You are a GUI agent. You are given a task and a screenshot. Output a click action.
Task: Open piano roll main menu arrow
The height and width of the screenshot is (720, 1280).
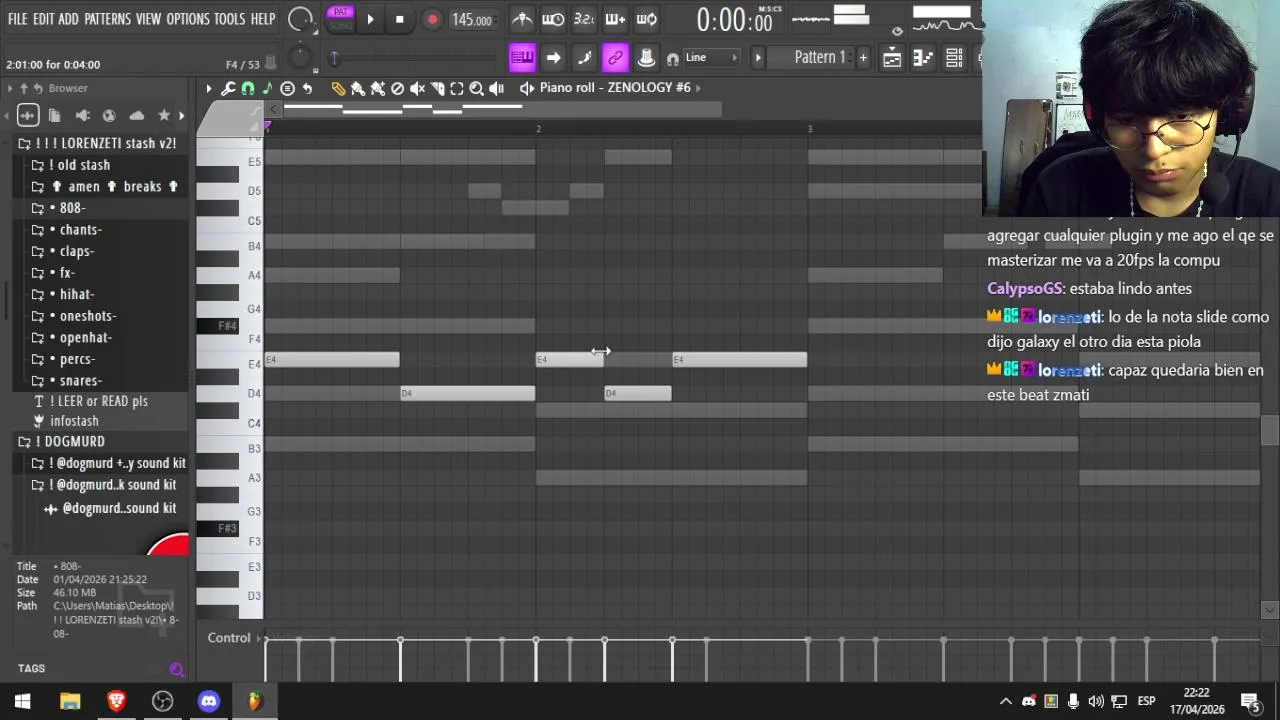209,88
